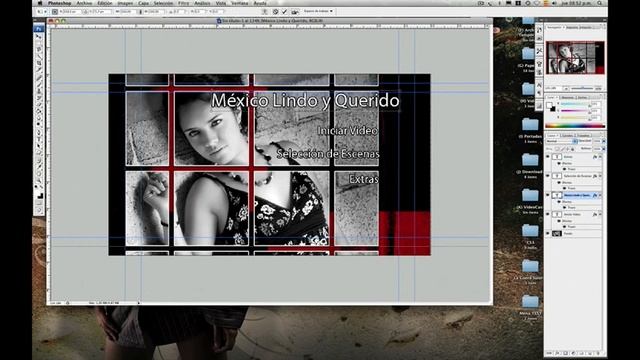This screenshot has height=360, width=640.
Task: Hide the Iniciar Video layer
Action: (548, 214)
